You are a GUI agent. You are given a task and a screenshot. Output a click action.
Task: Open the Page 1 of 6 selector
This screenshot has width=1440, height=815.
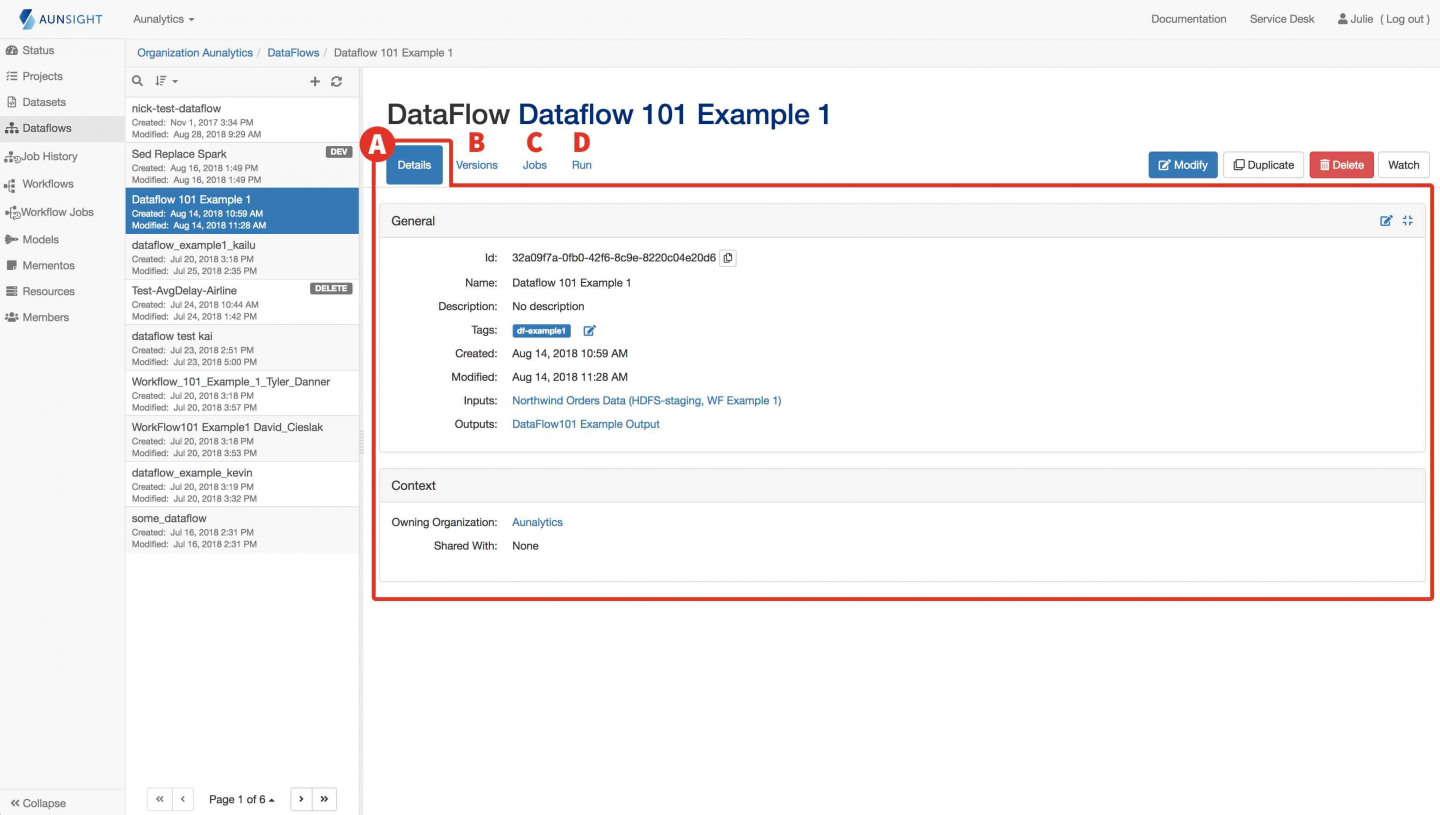pyautogui.click(x=242, y=799)
